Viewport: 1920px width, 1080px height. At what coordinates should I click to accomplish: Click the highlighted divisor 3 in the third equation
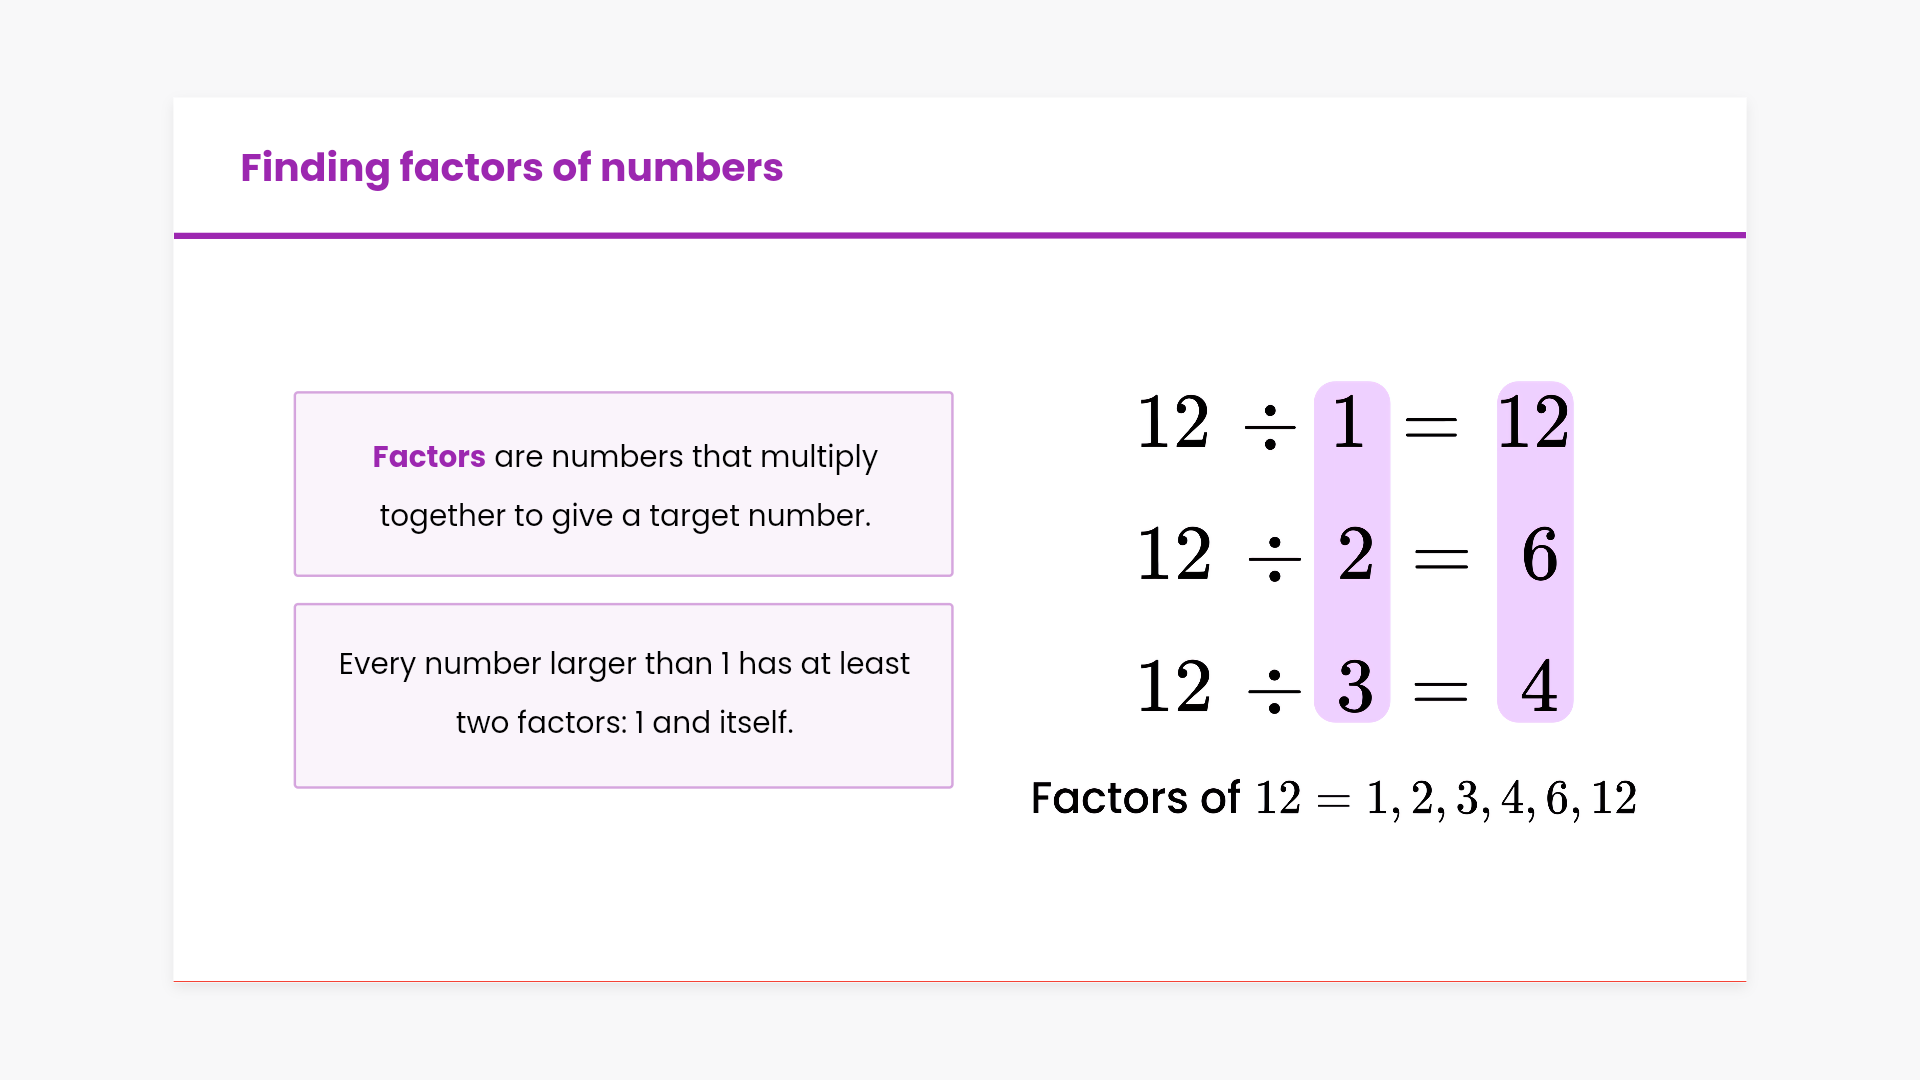pos(1355,687)
